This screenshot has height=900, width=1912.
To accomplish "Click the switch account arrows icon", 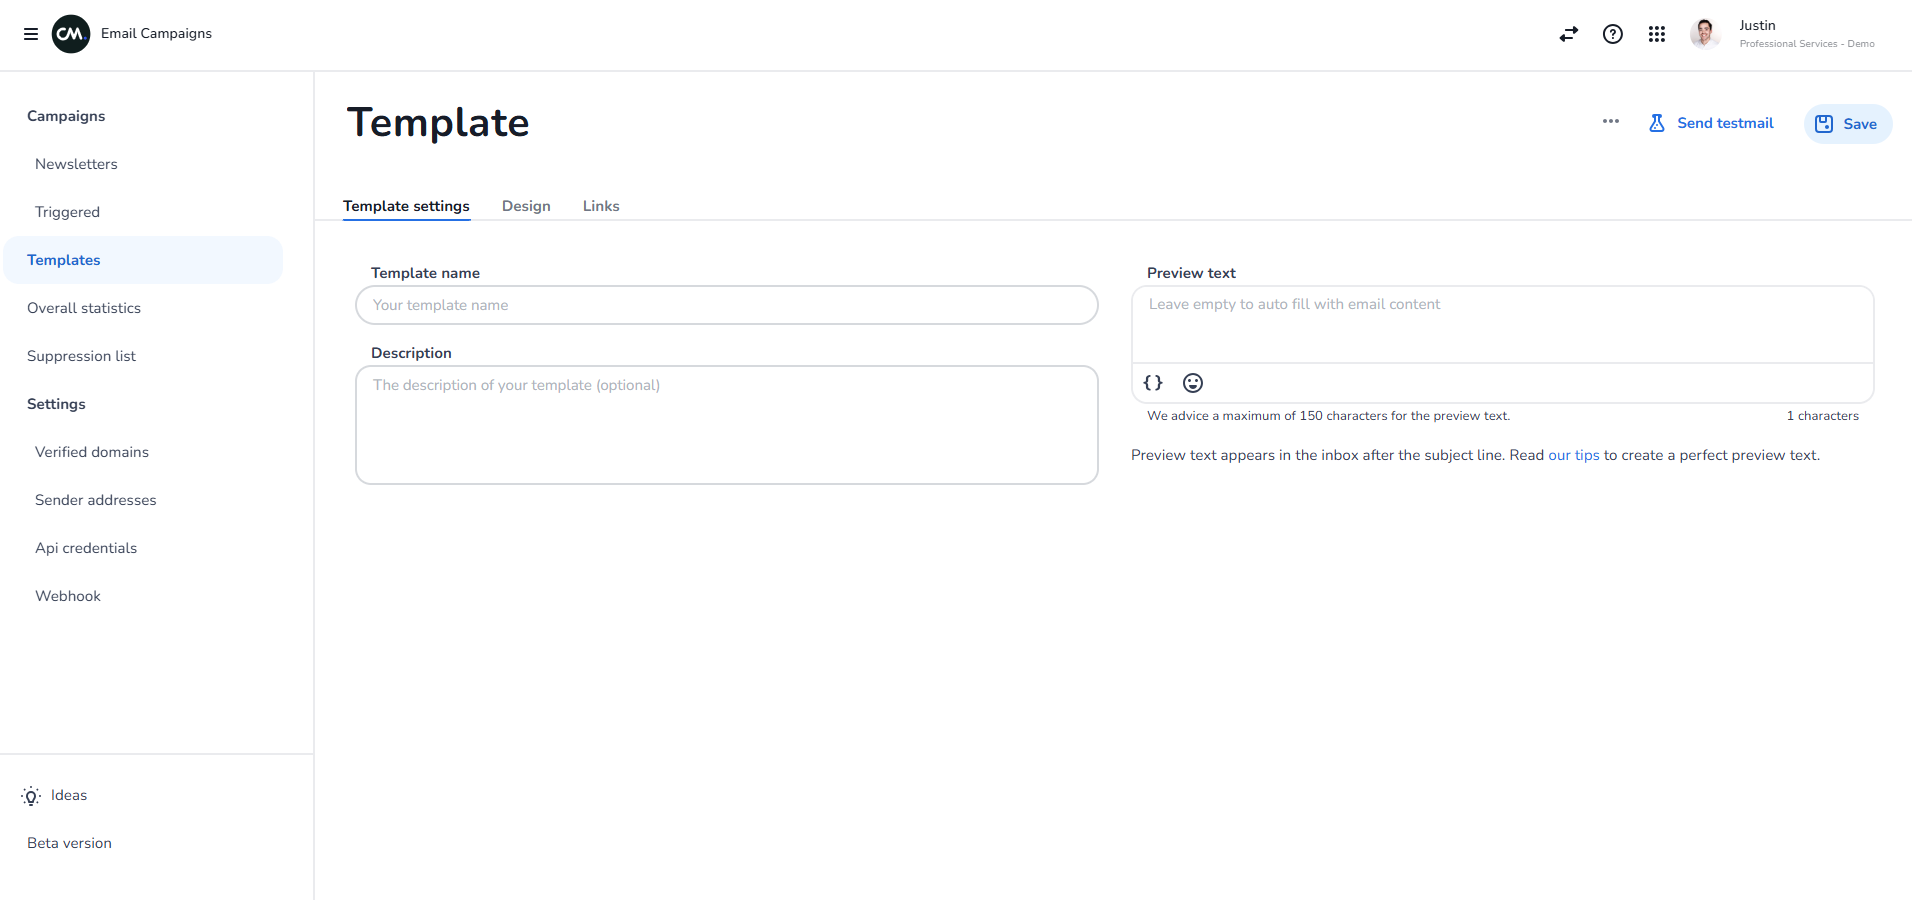I will pos(1568,34).
